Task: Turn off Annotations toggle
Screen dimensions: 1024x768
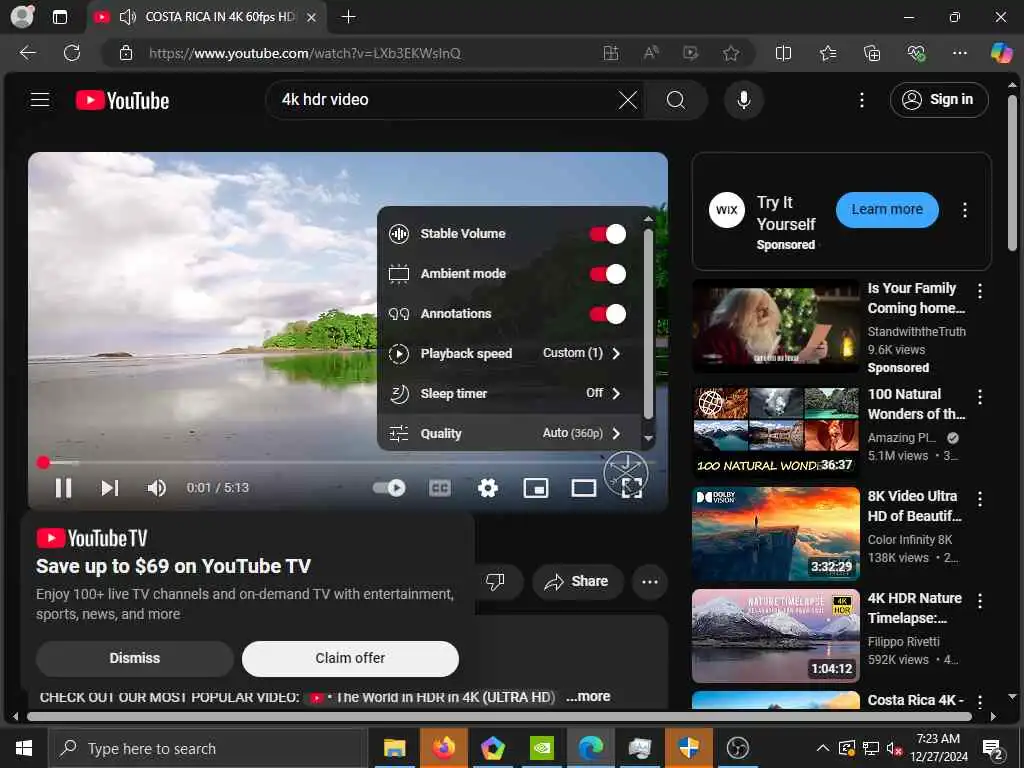Action: pos(607,314)
